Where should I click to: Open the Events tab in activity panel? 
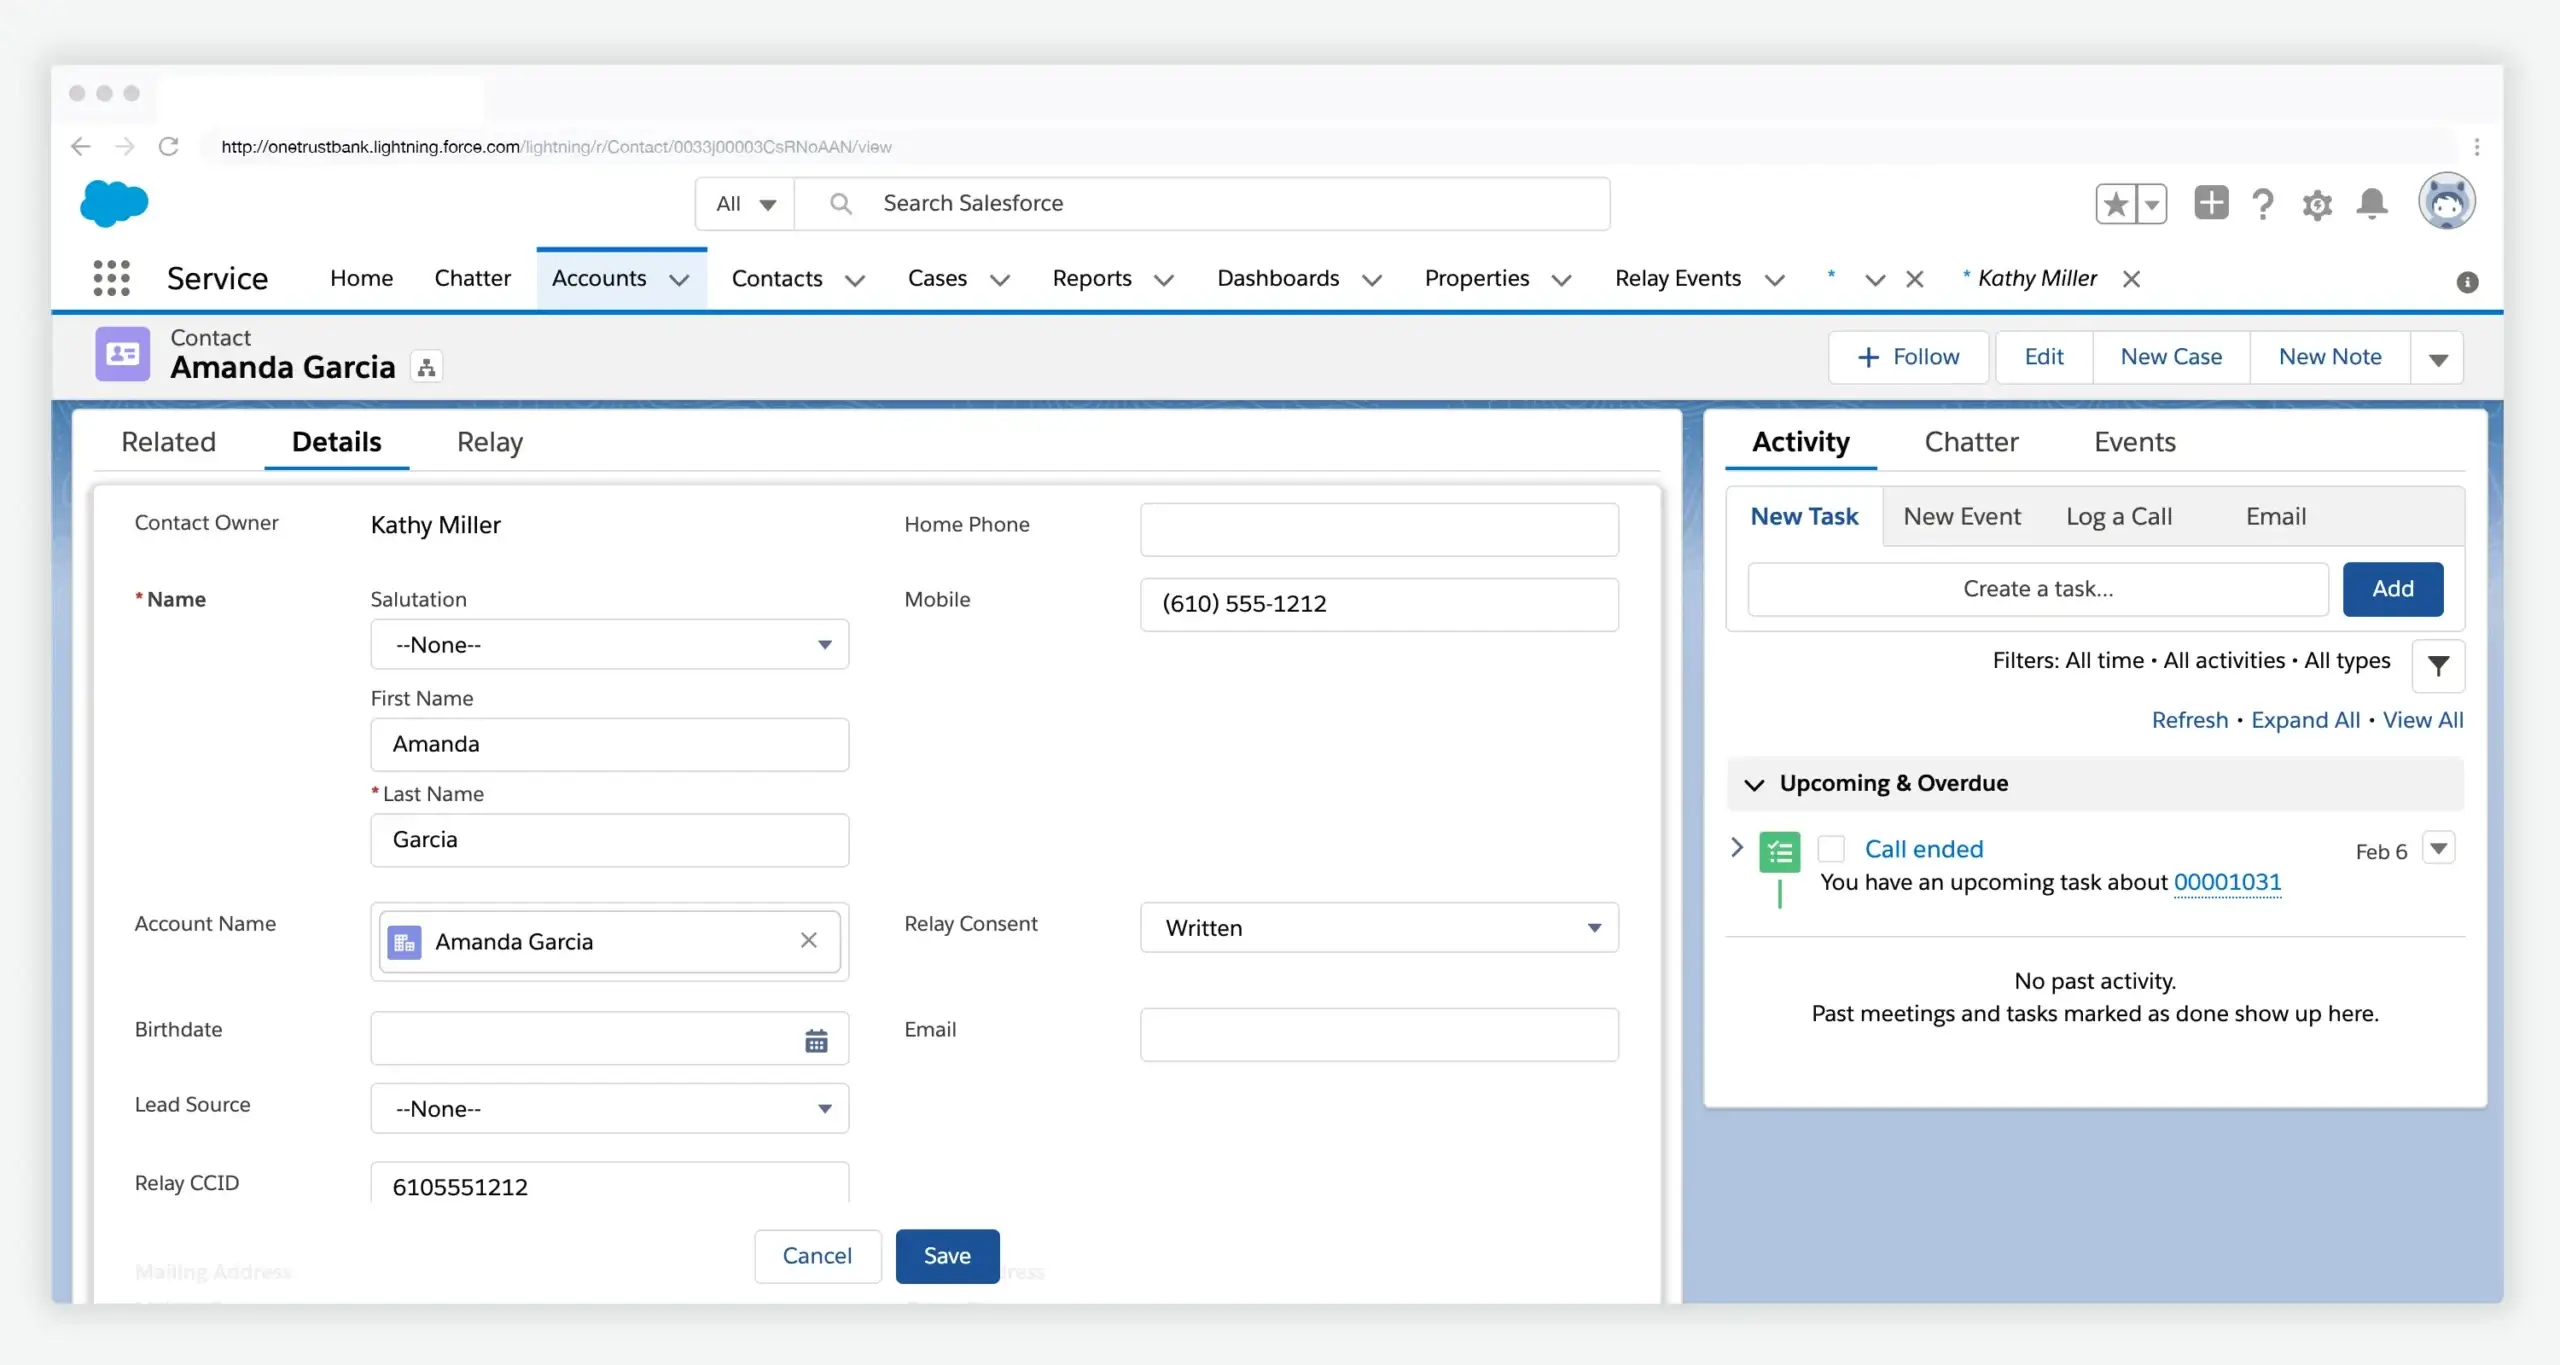pos(2135,442)
